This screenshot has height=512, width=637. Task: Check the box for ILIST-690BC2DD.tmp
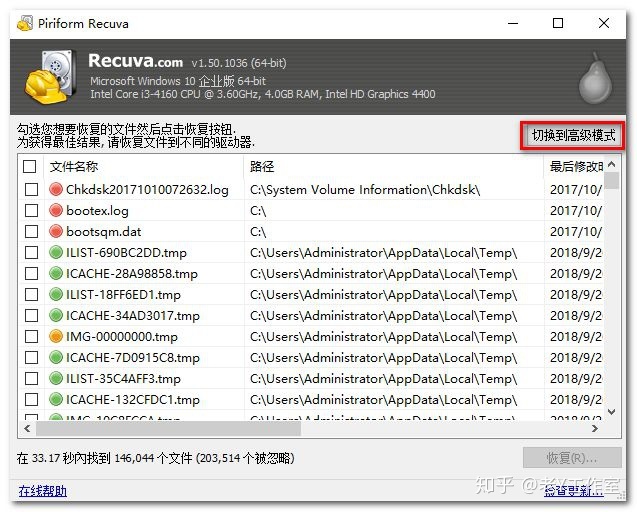pyautogui.click(x=31, y=252)
